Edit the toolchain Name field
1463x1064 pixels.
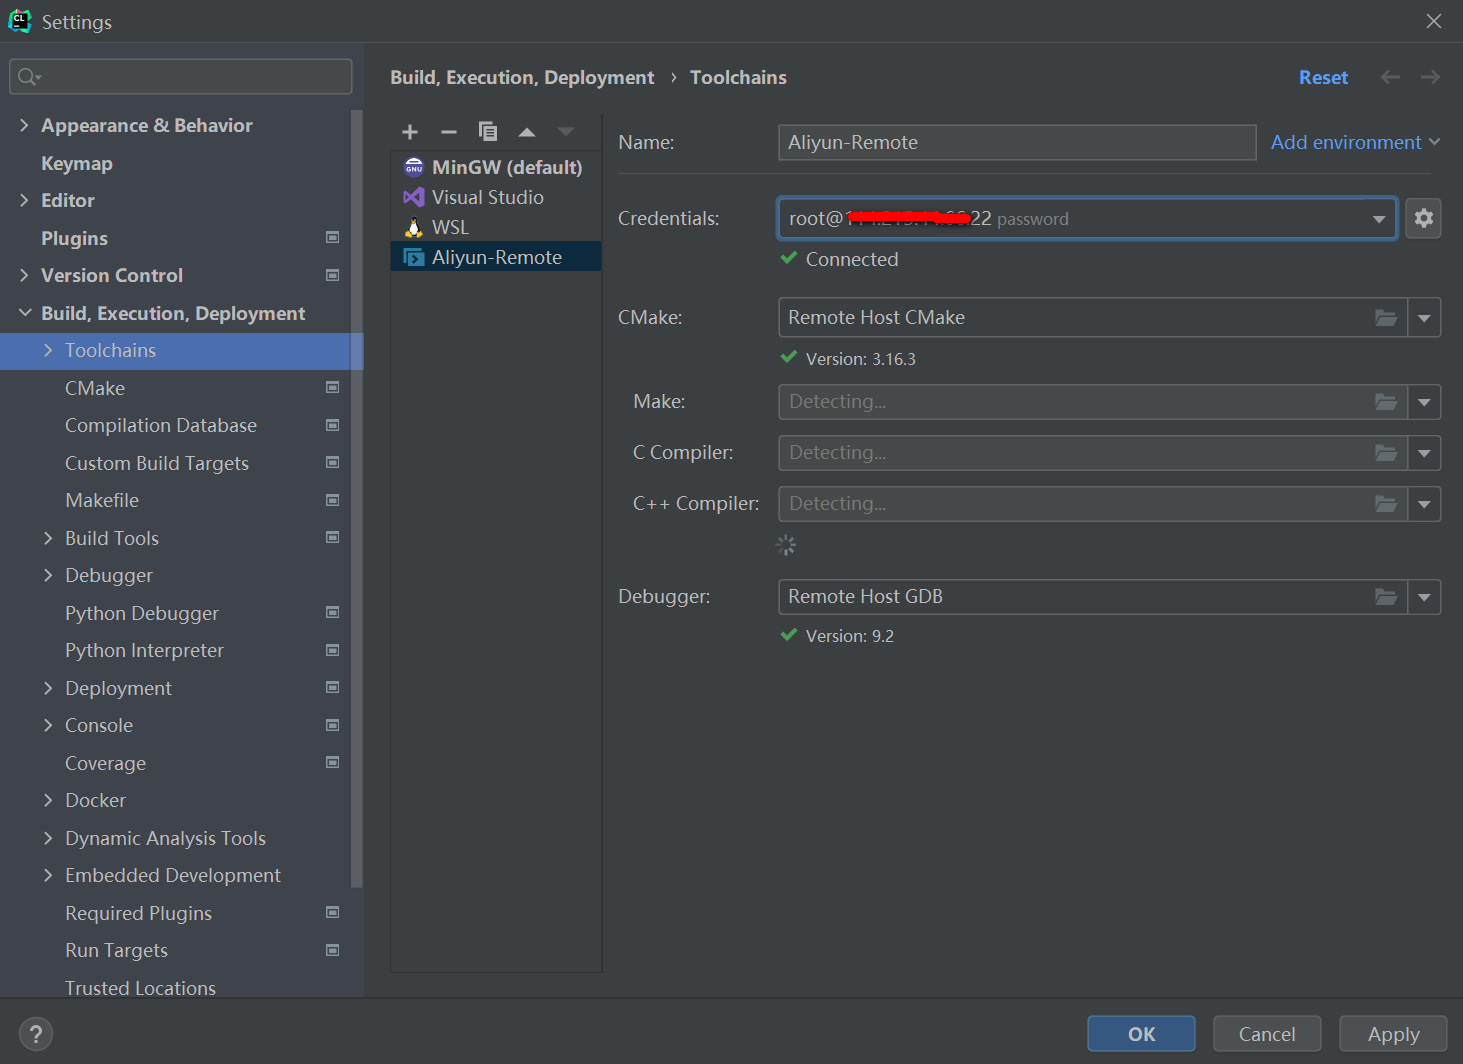pyautogui.click(x=1017, y=142)
